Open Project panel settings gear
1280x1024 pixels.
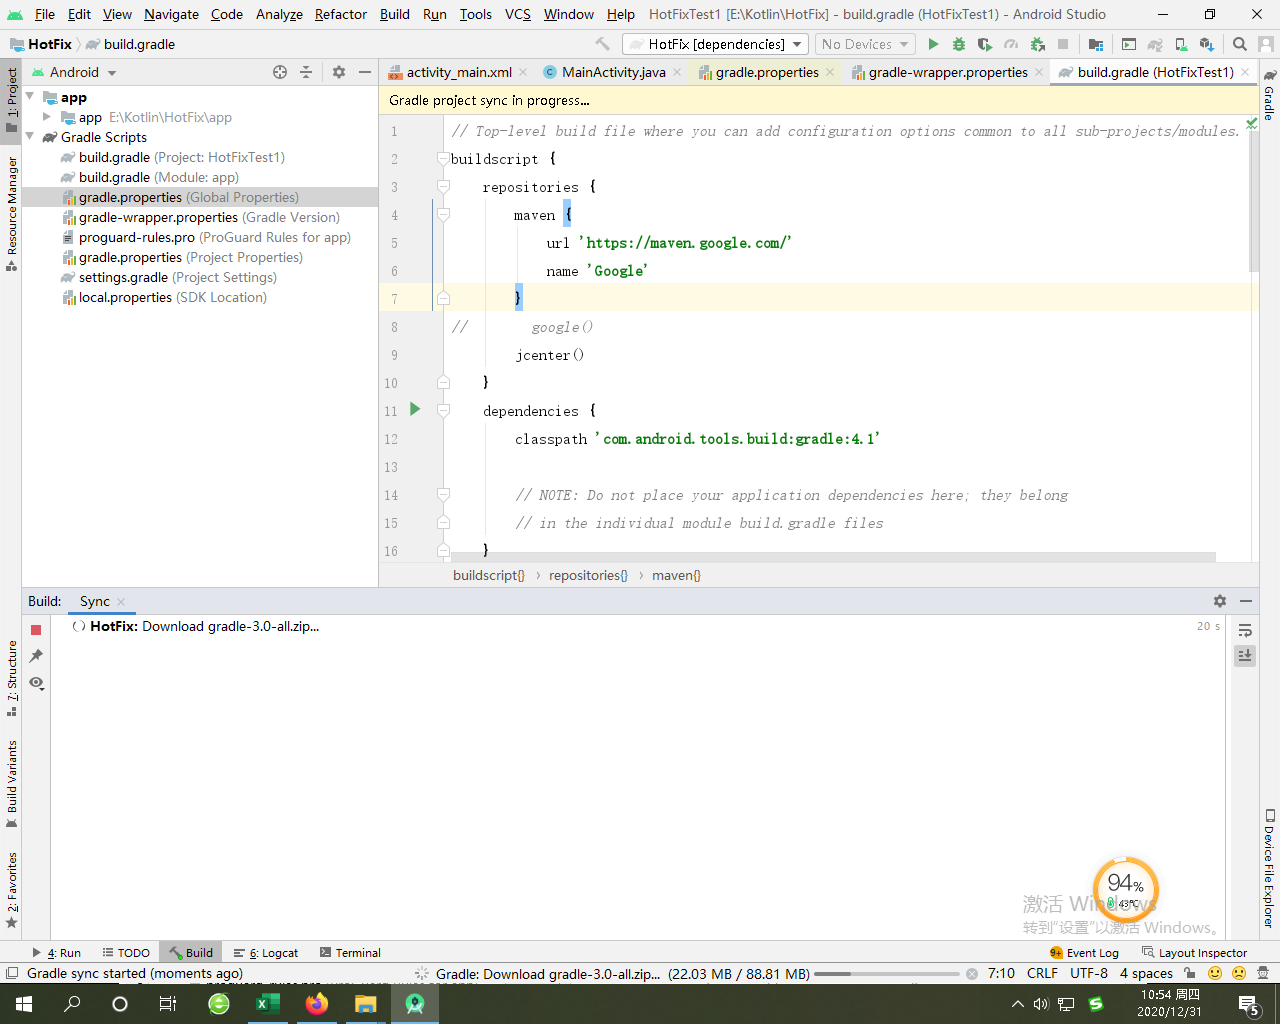tap(339, 72)
